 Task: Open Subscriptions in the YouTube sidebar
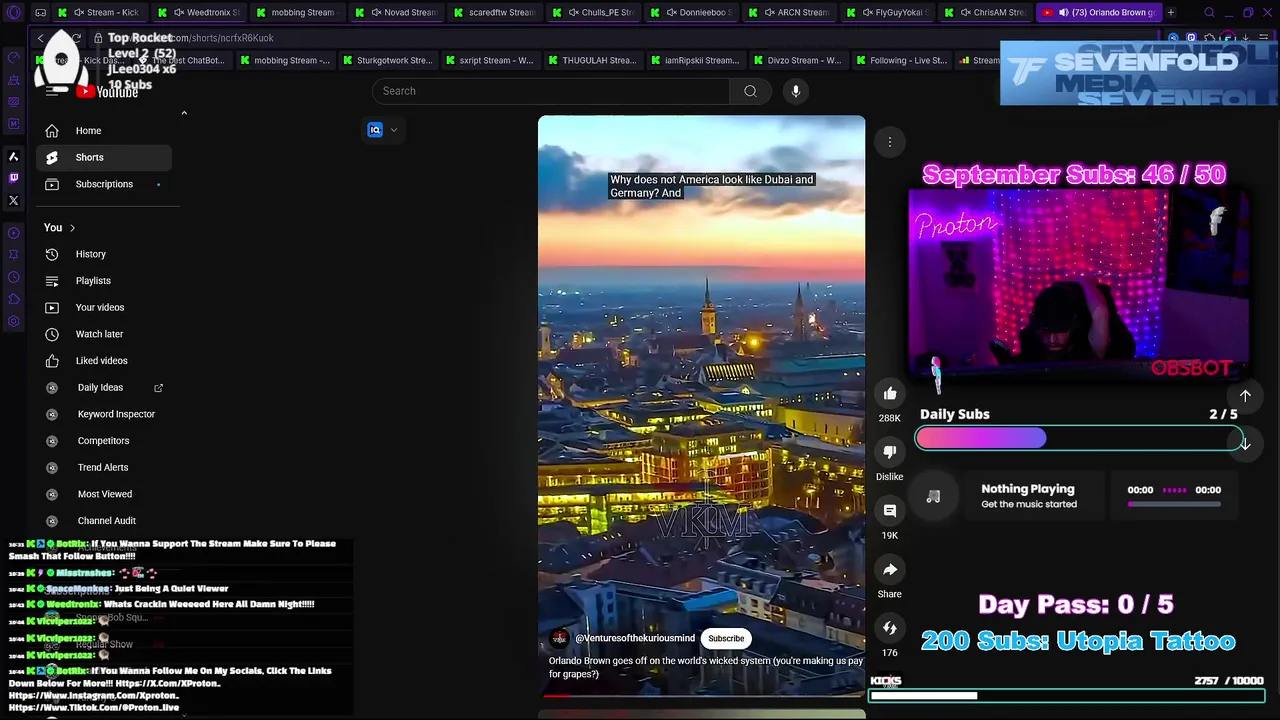[x=104, y=184]
